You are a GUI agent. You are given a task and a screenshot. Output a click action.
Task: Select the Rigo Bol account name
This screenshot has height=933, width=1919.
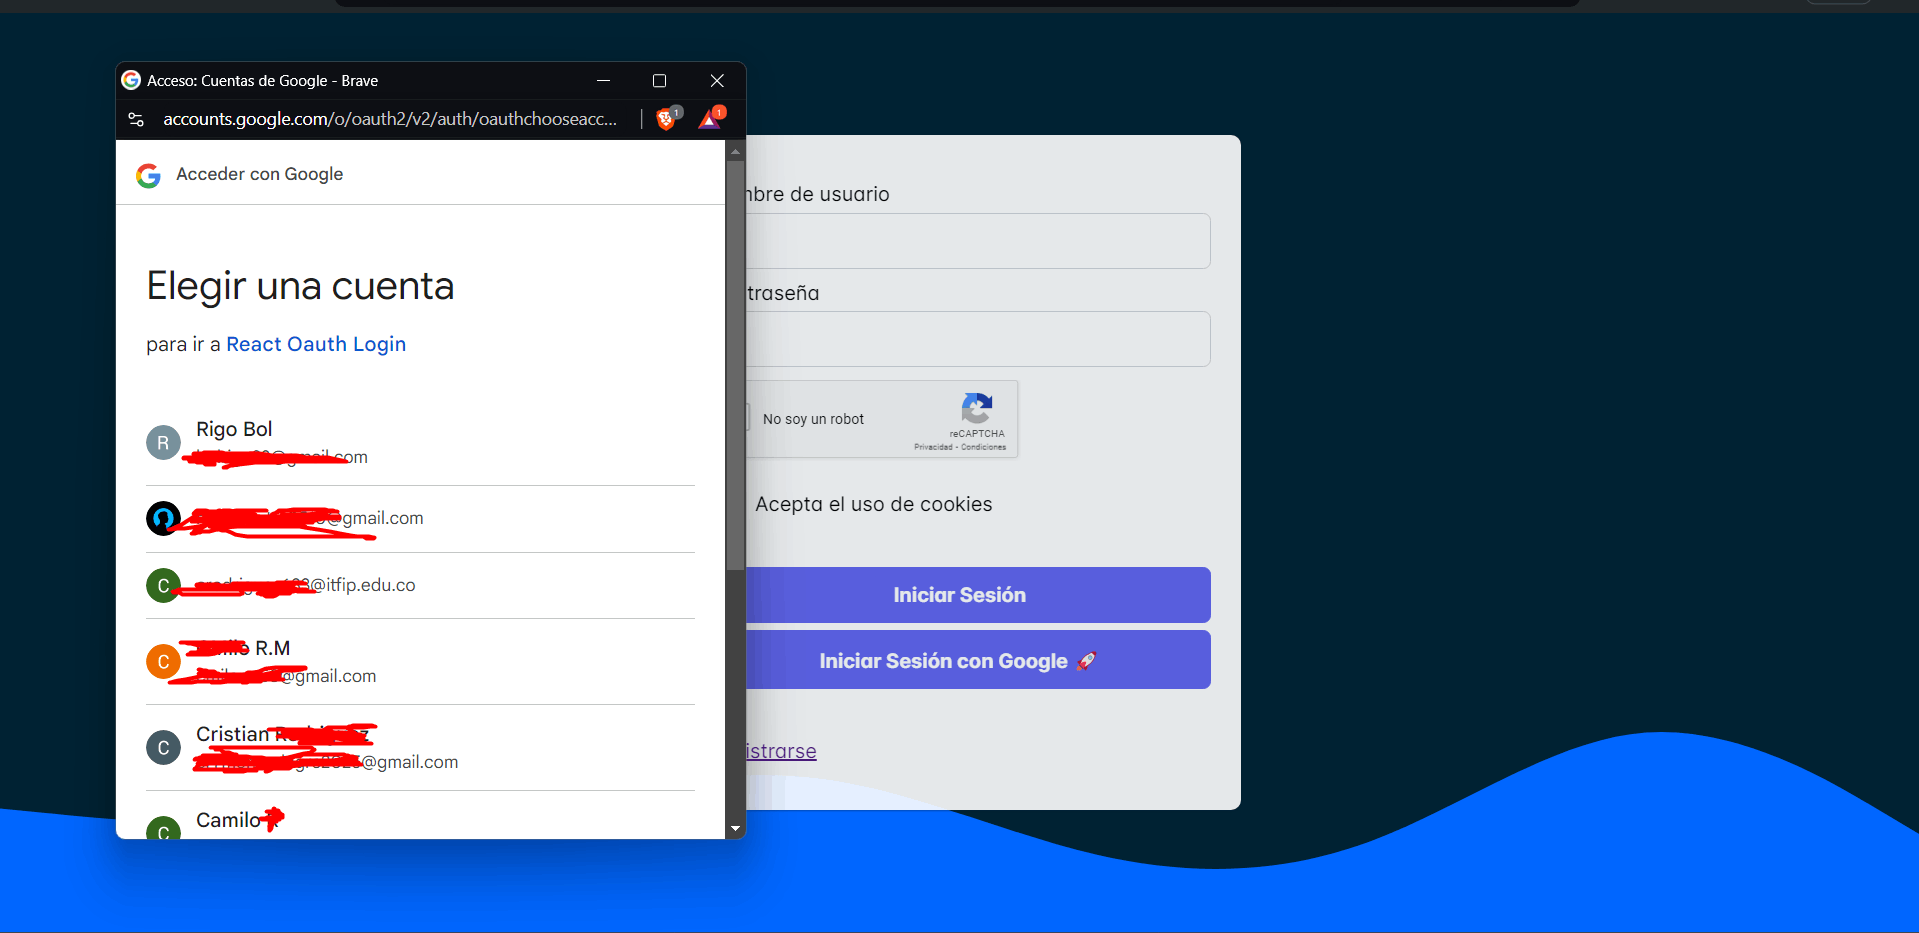tap(234, 429)
